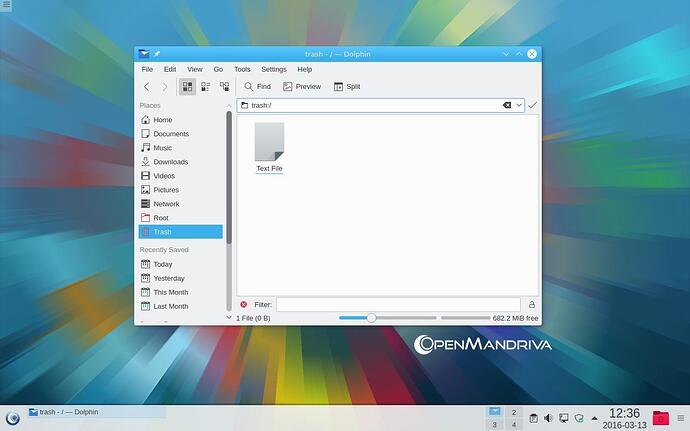Select Trash in Places panel
The image size is (690, 431).
pos(180,232)
